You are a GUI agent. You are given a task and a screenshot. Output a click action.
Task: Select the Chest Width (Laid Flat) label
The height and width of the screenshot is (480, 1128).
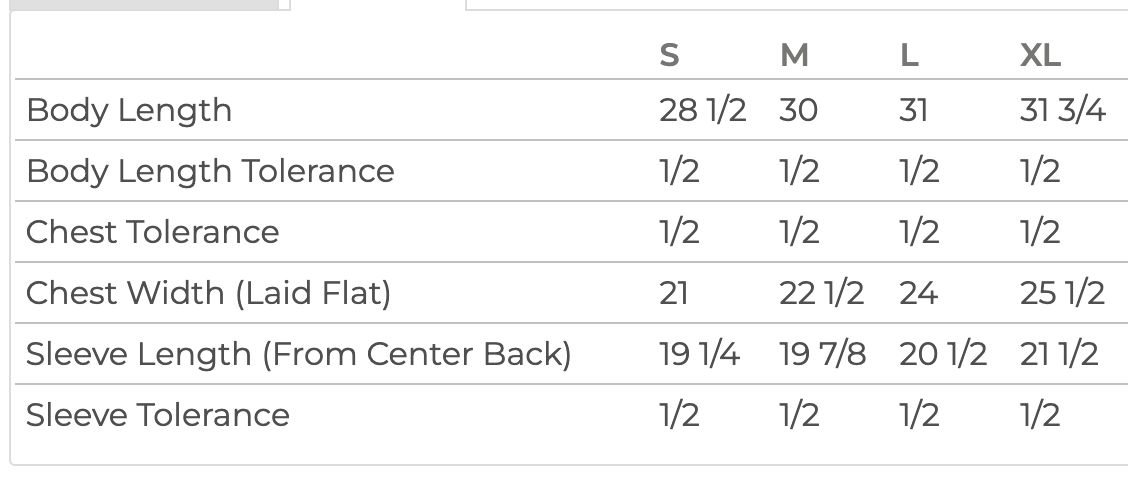209,294
